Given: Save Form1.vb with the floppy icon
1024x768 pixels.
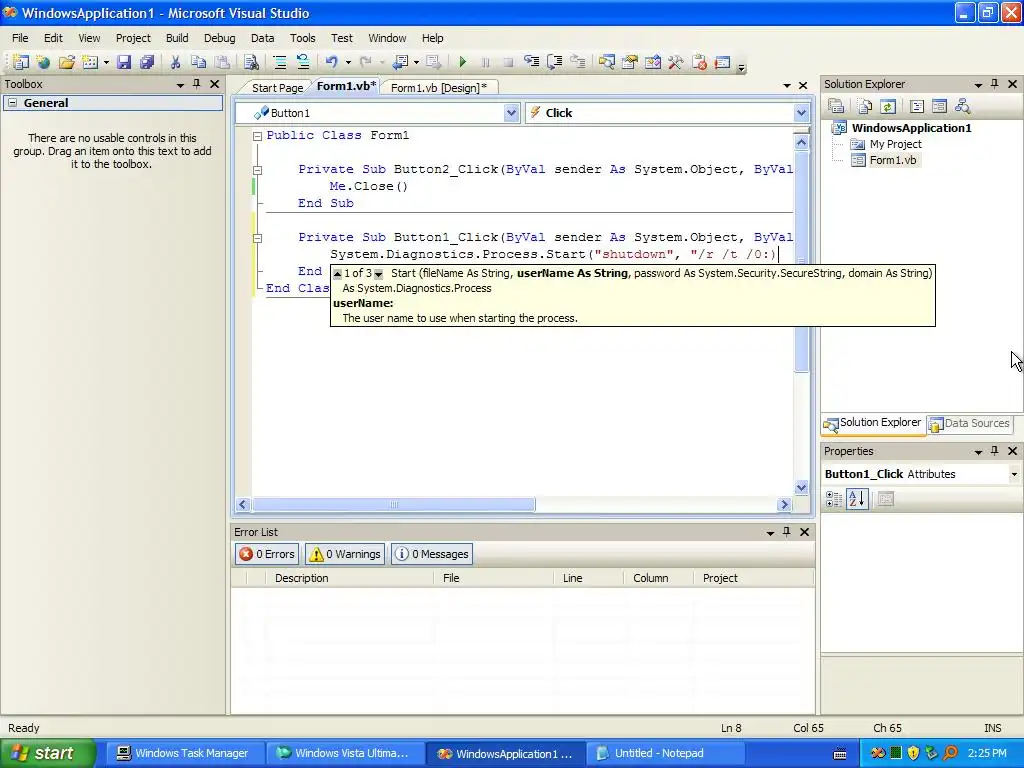Looking at the screenshot, I should click(123, 62).
